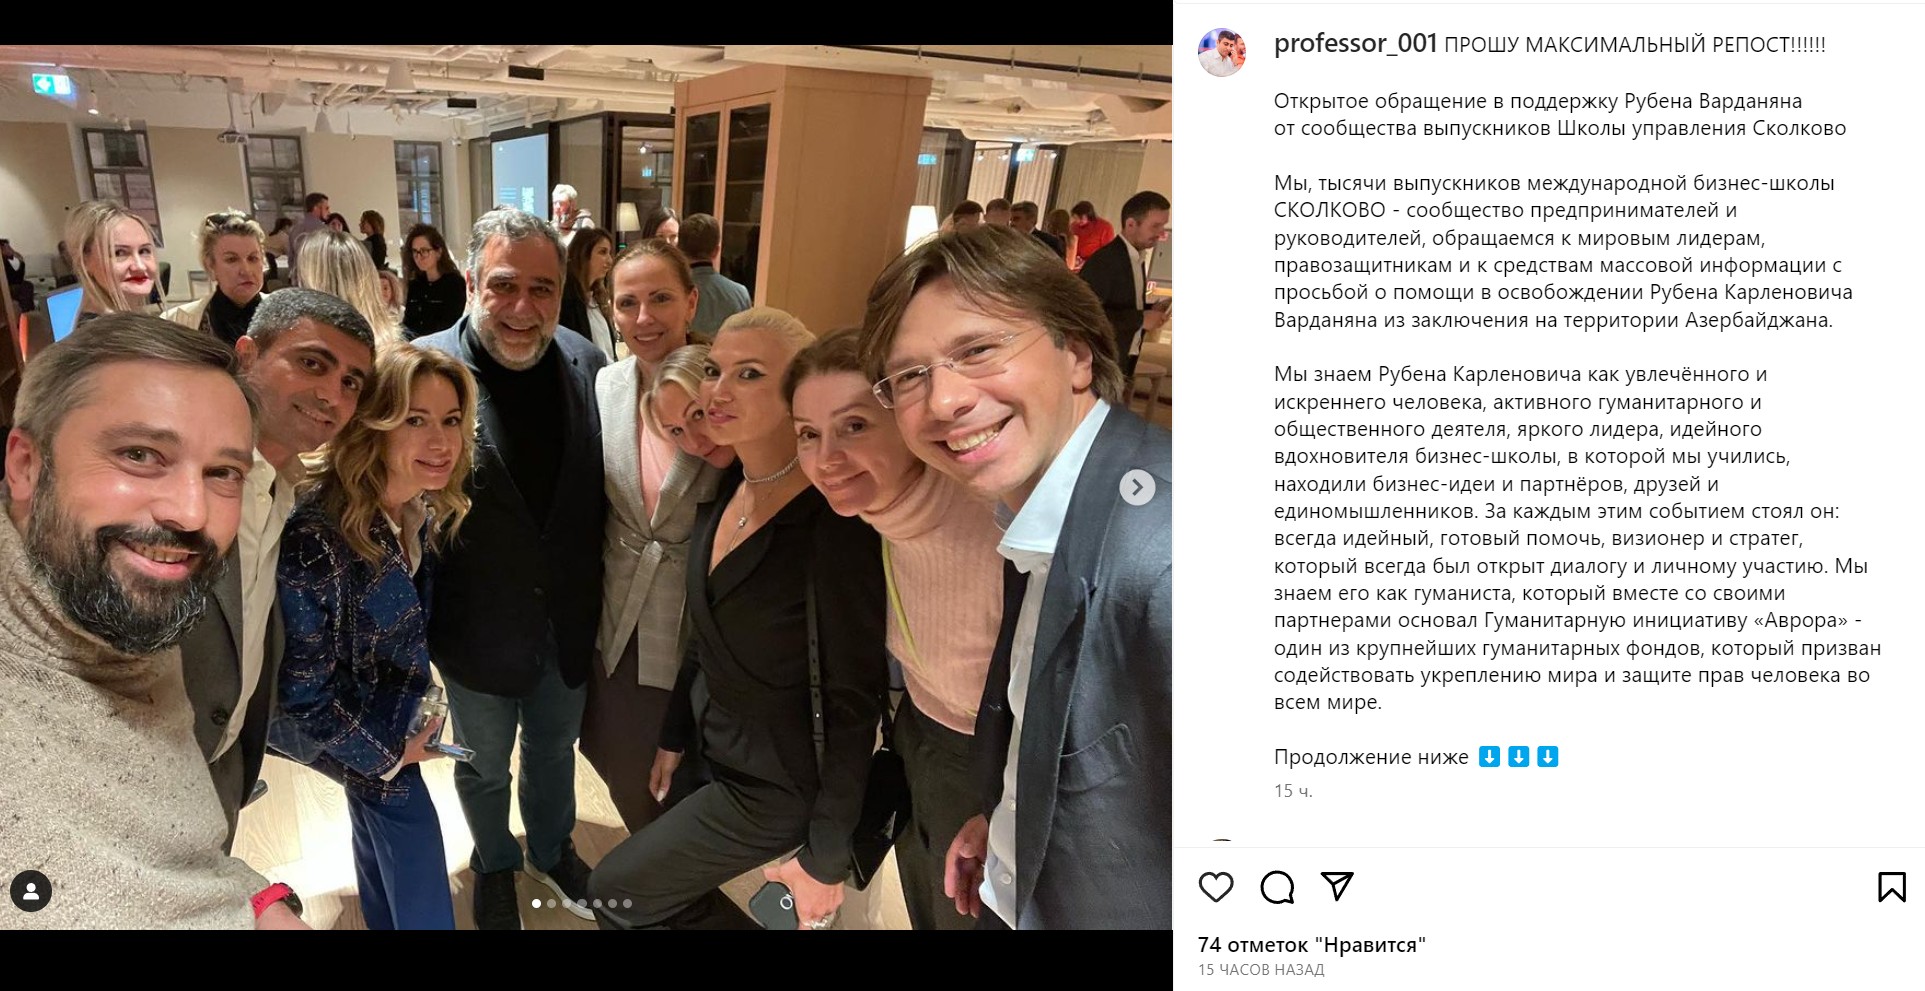Like the post with the heart icon
Screen dimensions: 1925x991
coord(1216,887)
